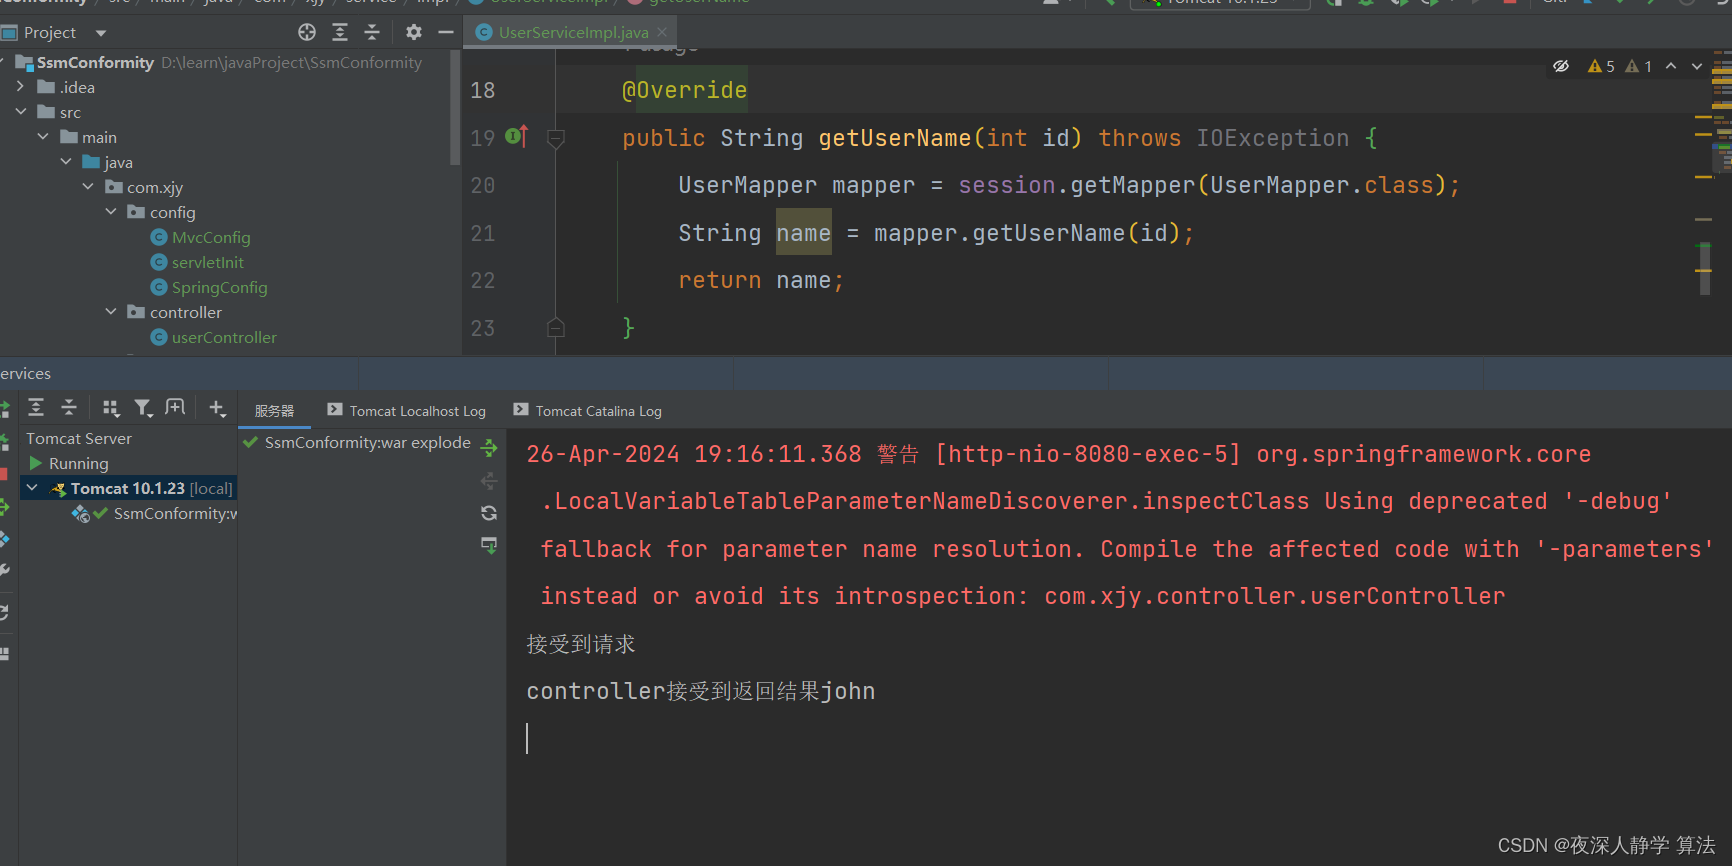Click the Project panel vertical scrollbar

pyautogui.click(x=455, y=110)
